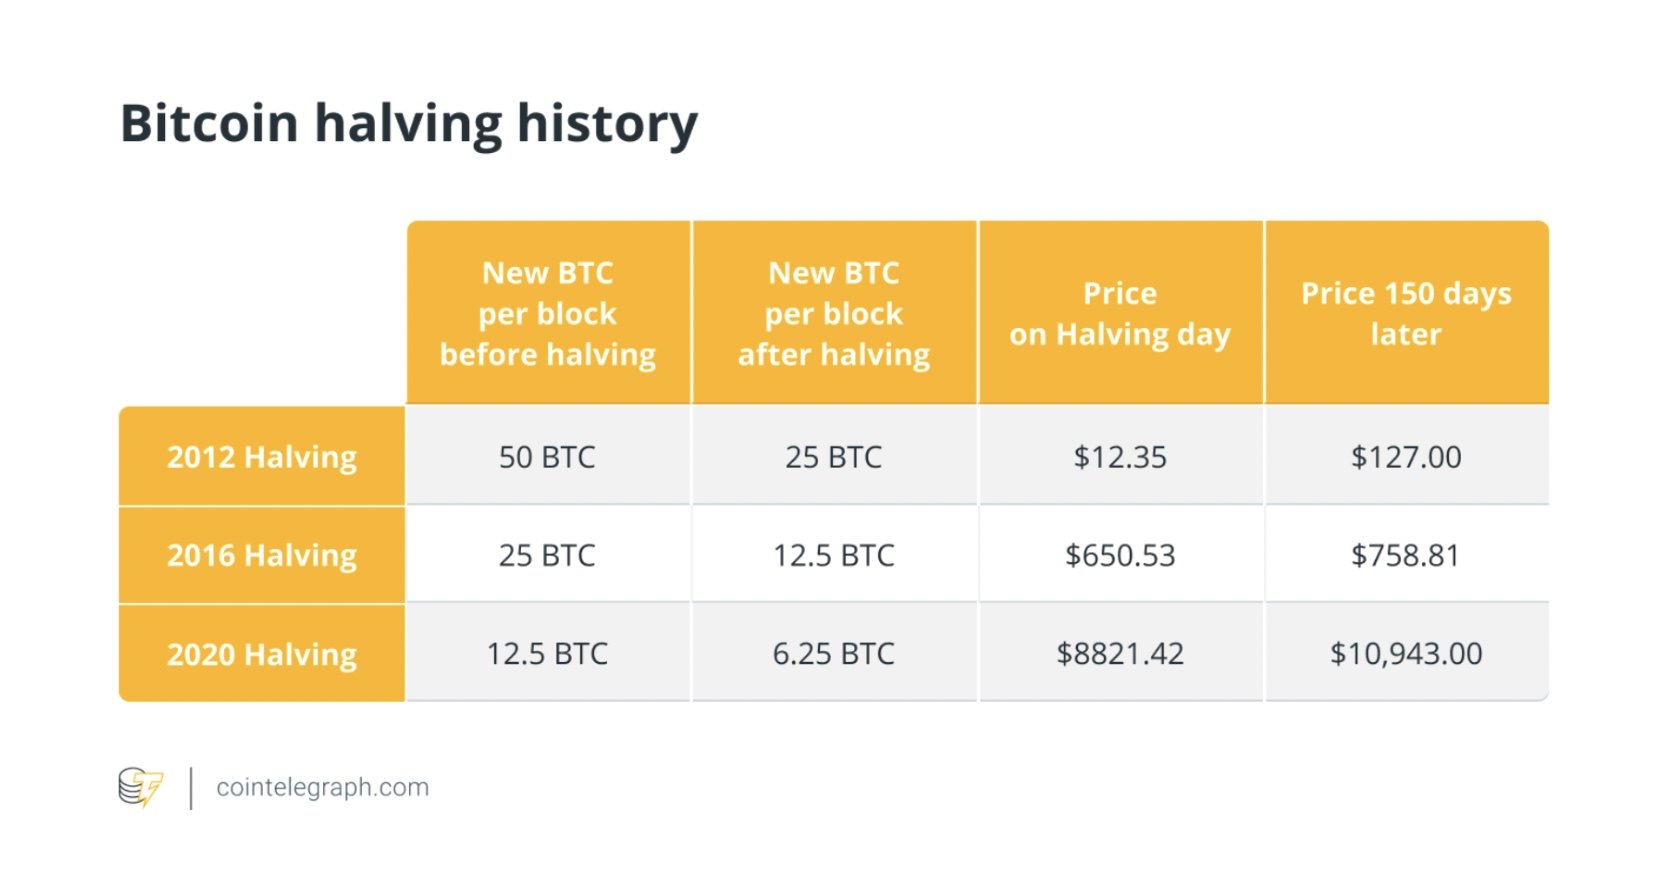Select the $650.53 price cell

coord(1120,555)
